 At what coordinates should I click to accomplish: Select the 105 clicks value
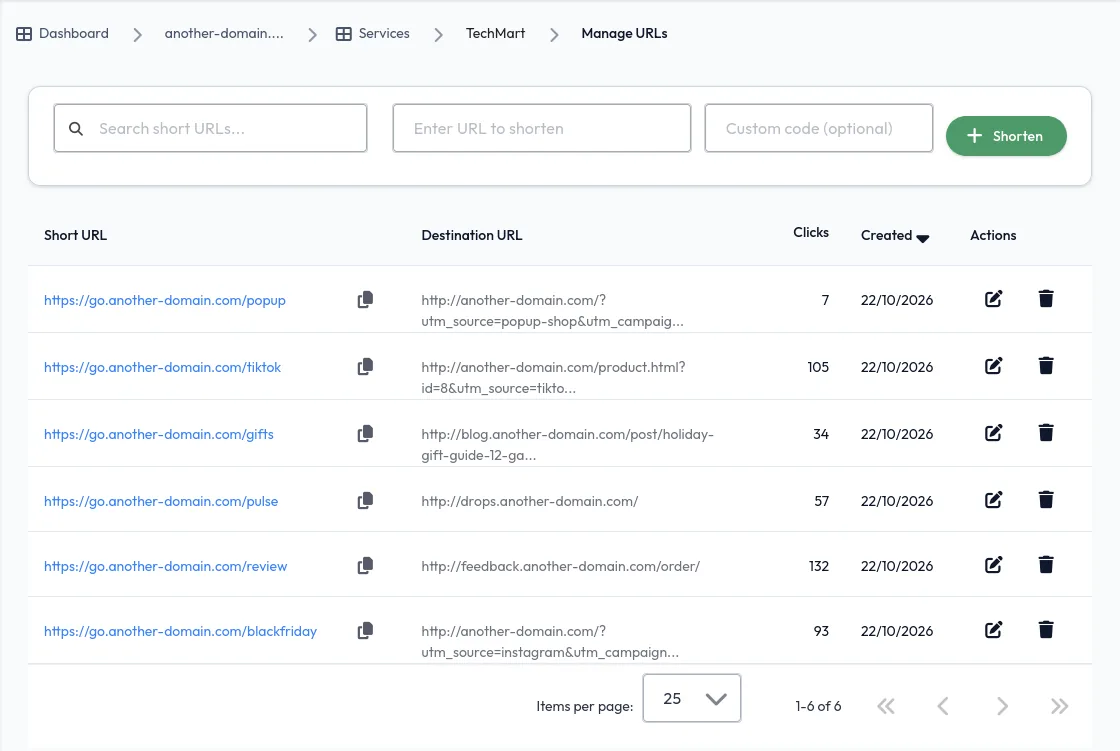818,367
